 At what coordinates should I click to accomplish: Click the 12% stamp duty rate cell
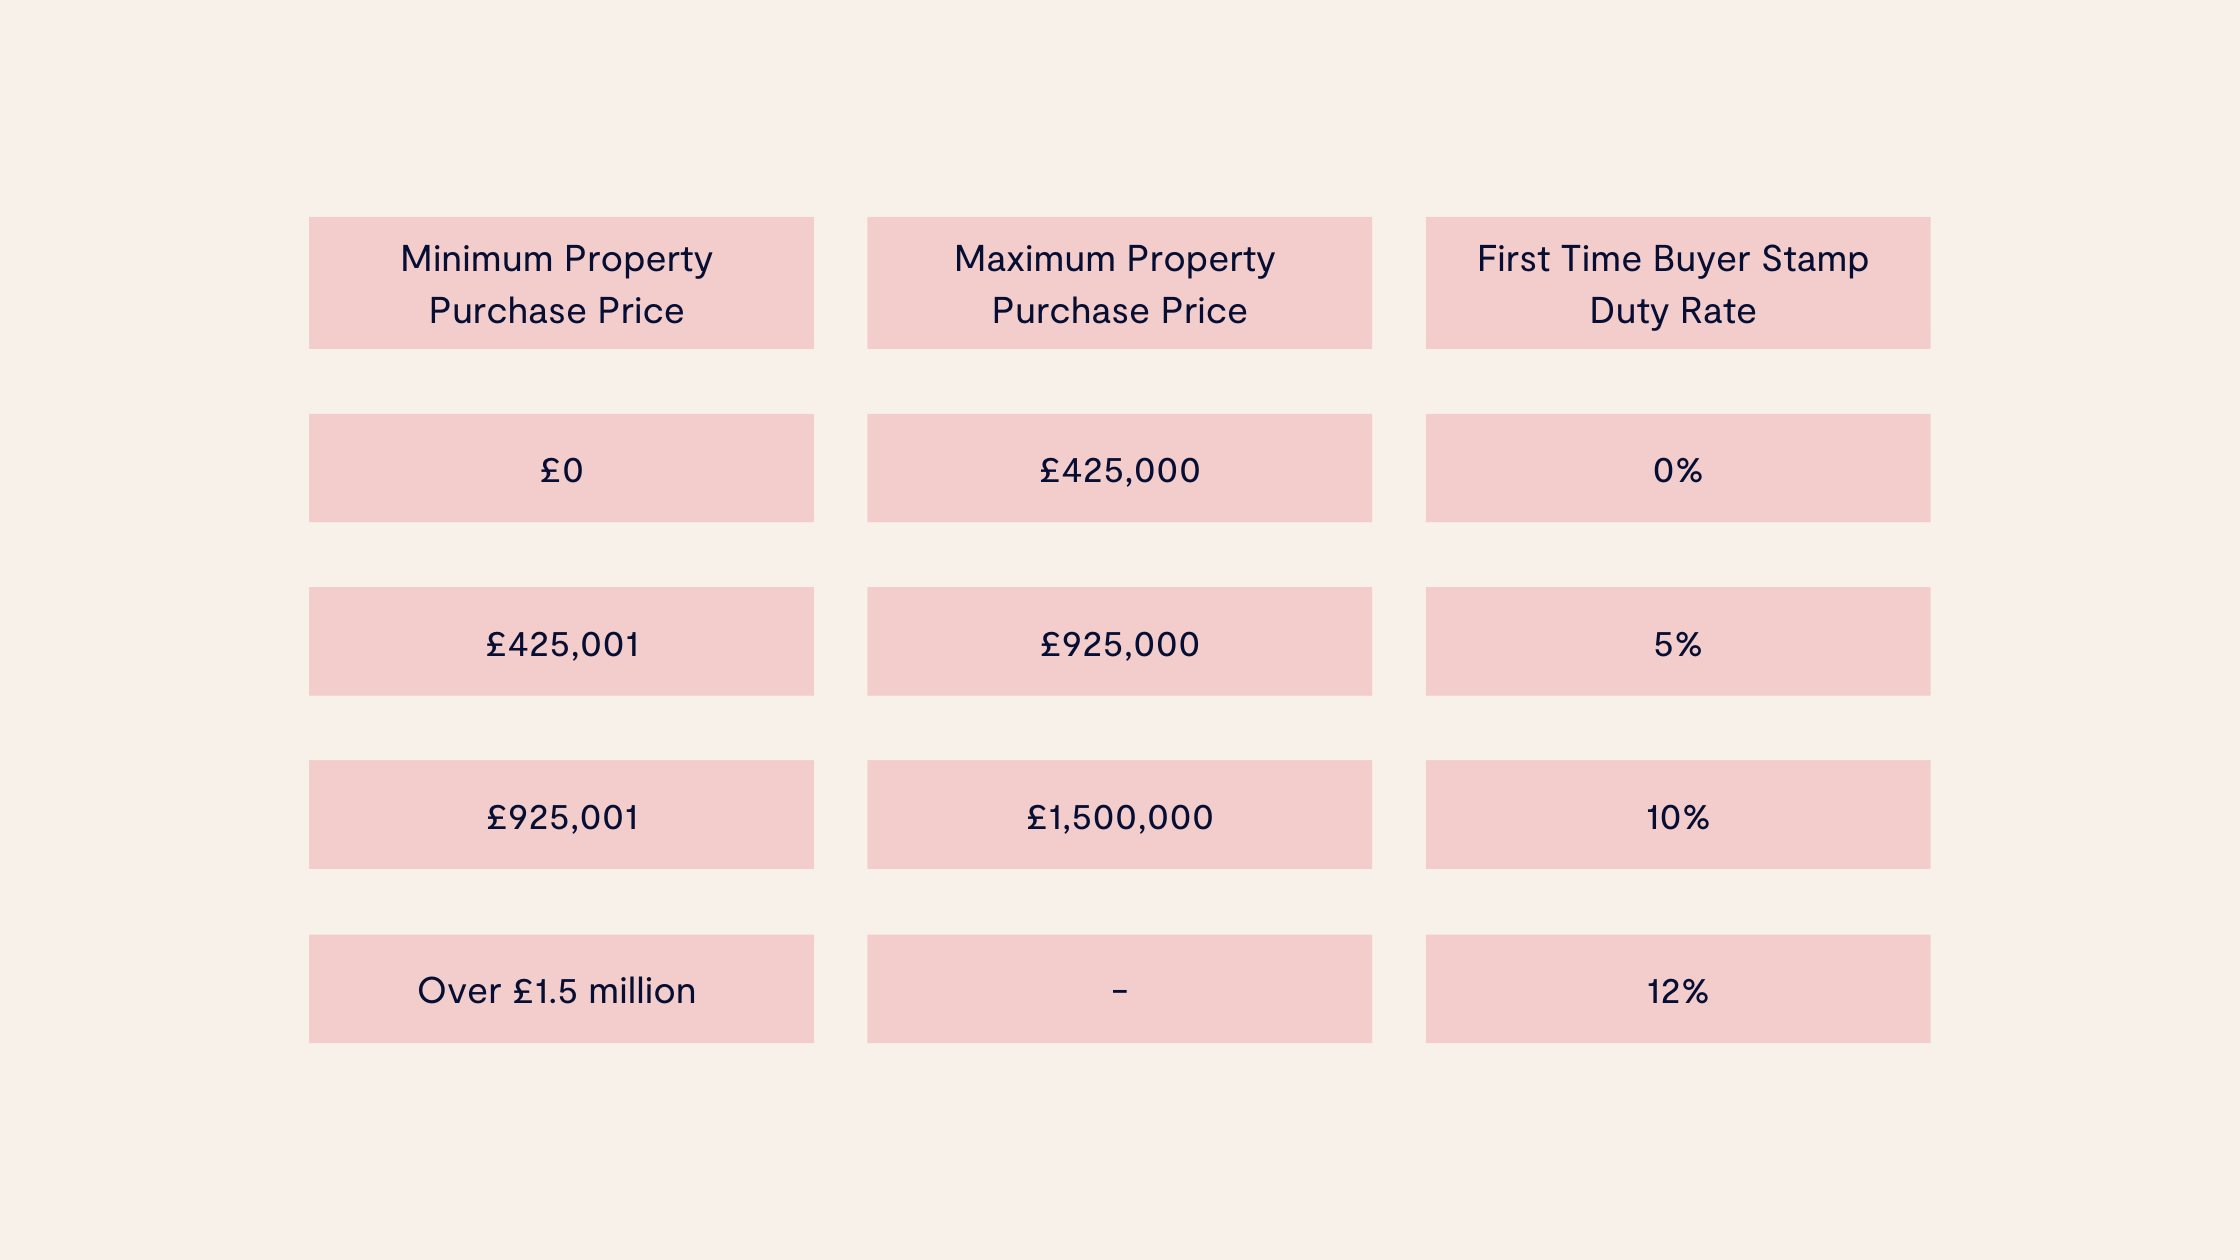tap(1677, 991)
